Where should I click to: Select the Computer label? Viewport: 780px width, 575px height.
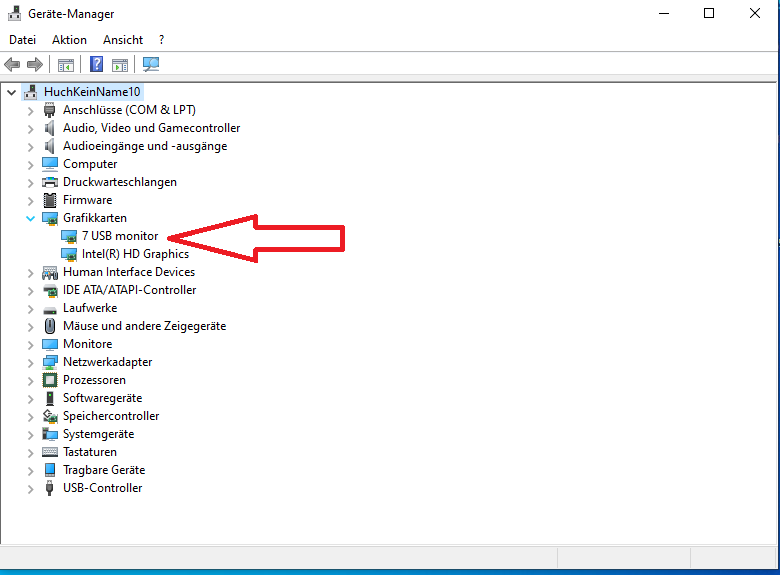pos(90,164)
